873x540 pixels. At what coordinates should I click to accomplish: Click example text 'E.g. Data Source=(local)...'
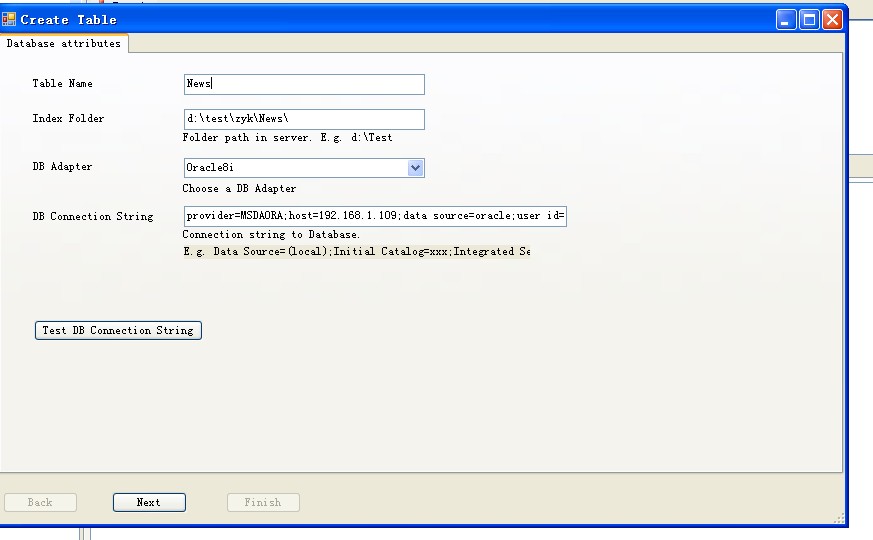point(357,252)
